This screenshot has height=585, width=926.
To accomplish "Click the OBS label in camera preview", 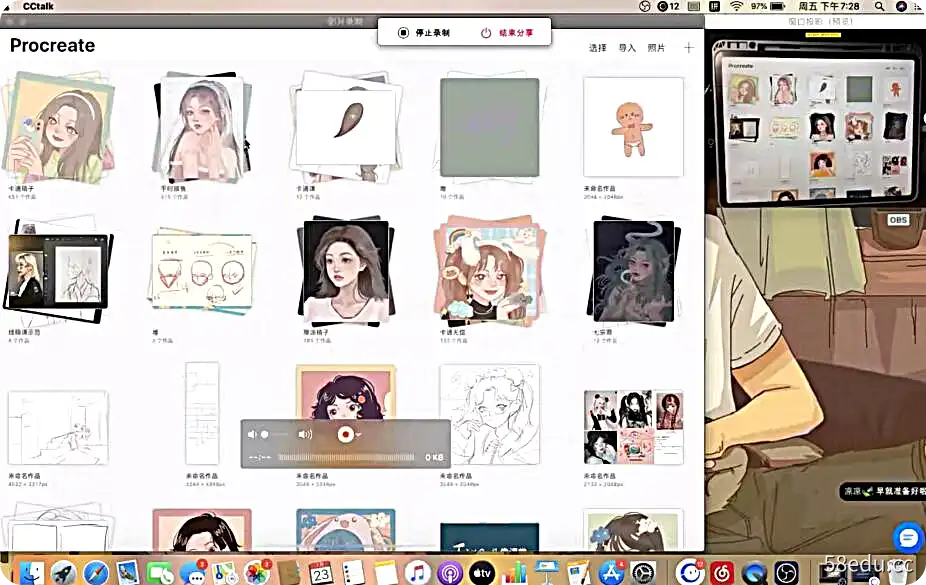I will click(x=898, y=220).
